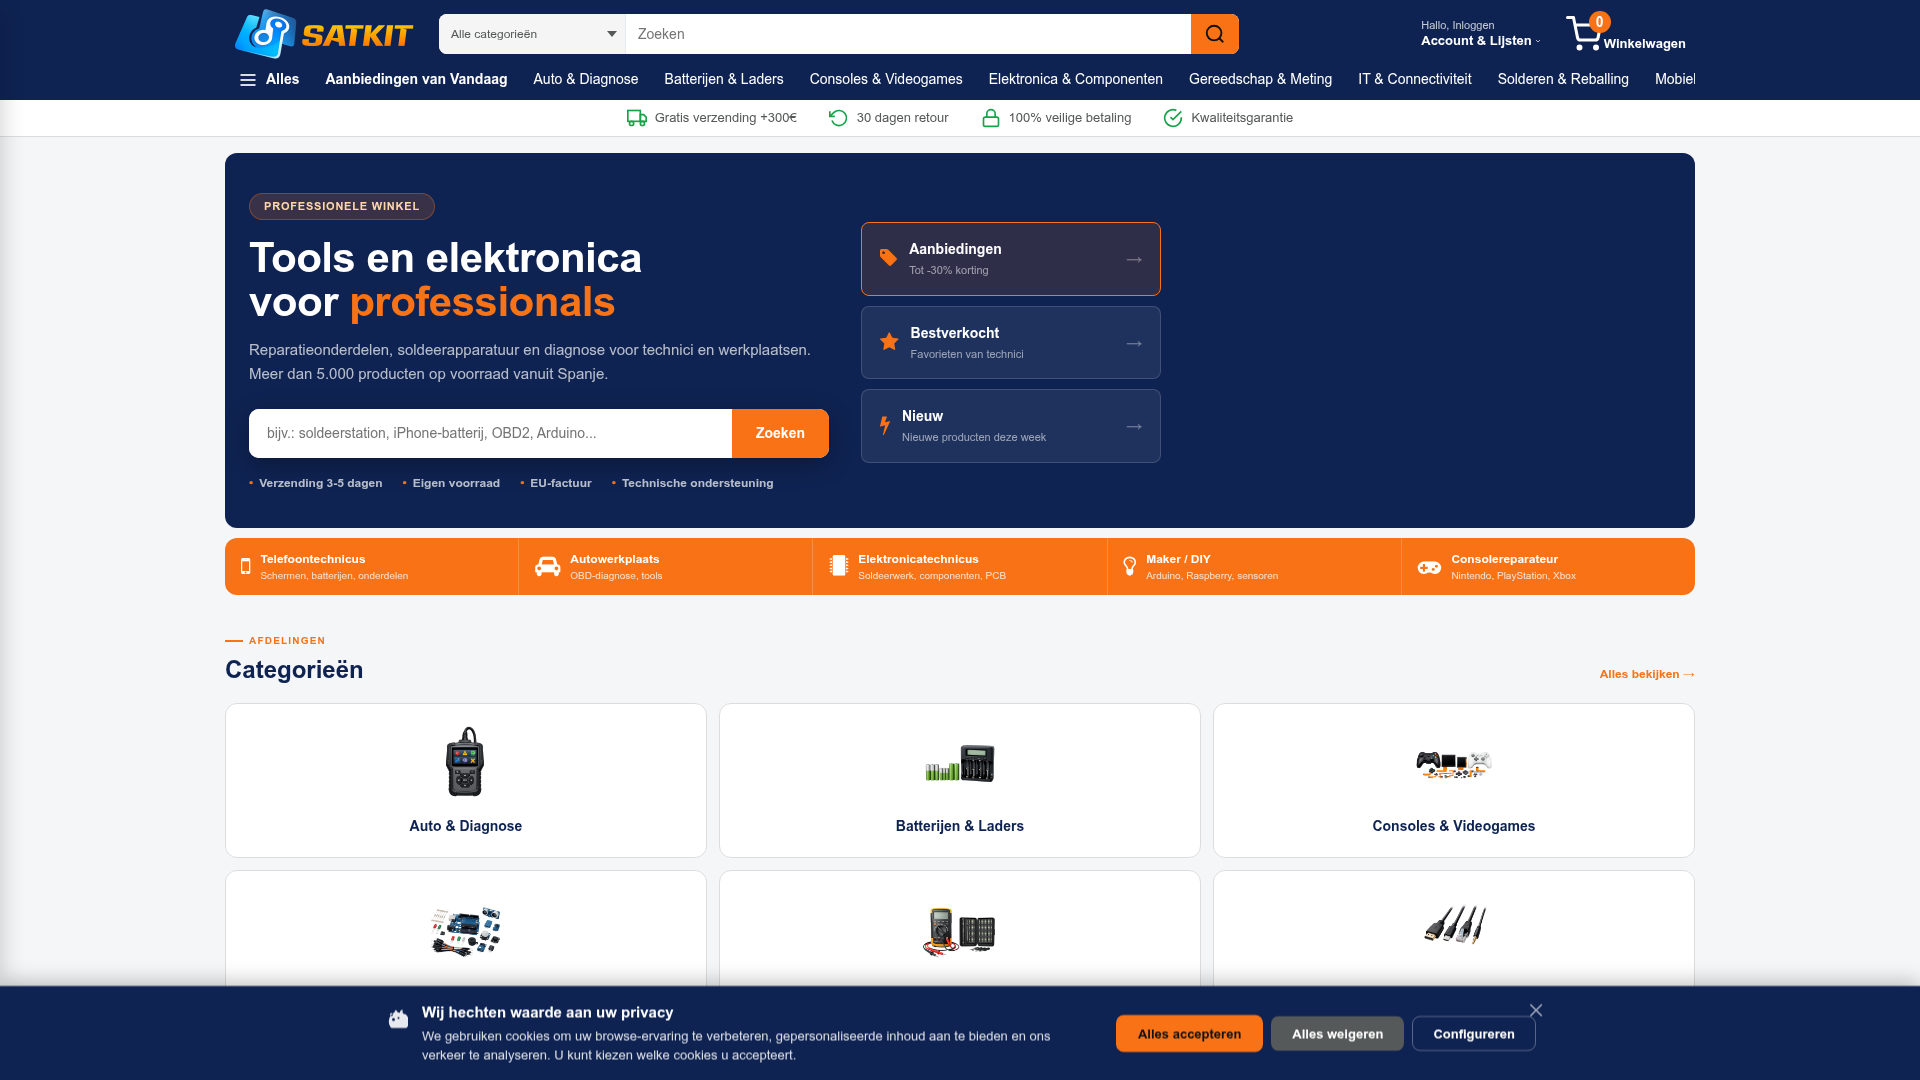Screen dimensions: 1920x1080
Task: Click the Consoles & Videogames controllers image
Action: click(x=1454, y=764)
